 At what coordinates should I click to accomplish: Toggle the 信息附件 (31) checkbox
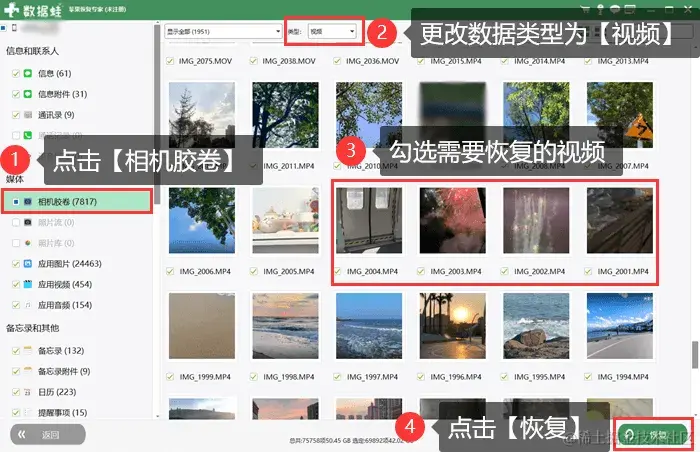[16, 94]
